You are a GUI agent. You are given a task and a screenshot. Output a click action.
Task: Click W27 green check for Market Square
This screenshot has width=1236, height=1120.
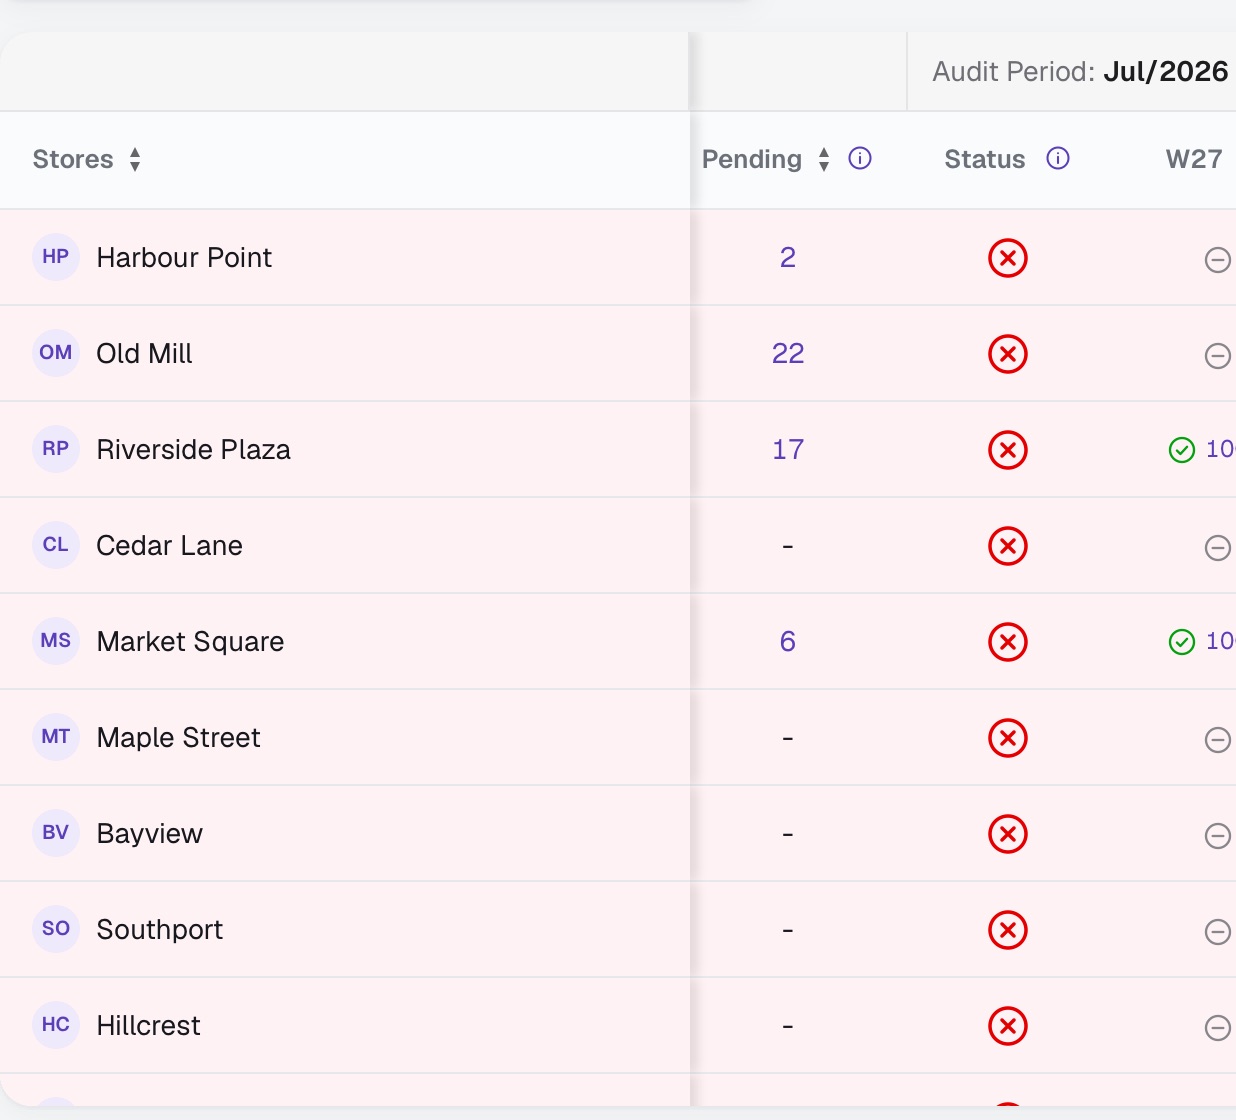(1182, 642)
